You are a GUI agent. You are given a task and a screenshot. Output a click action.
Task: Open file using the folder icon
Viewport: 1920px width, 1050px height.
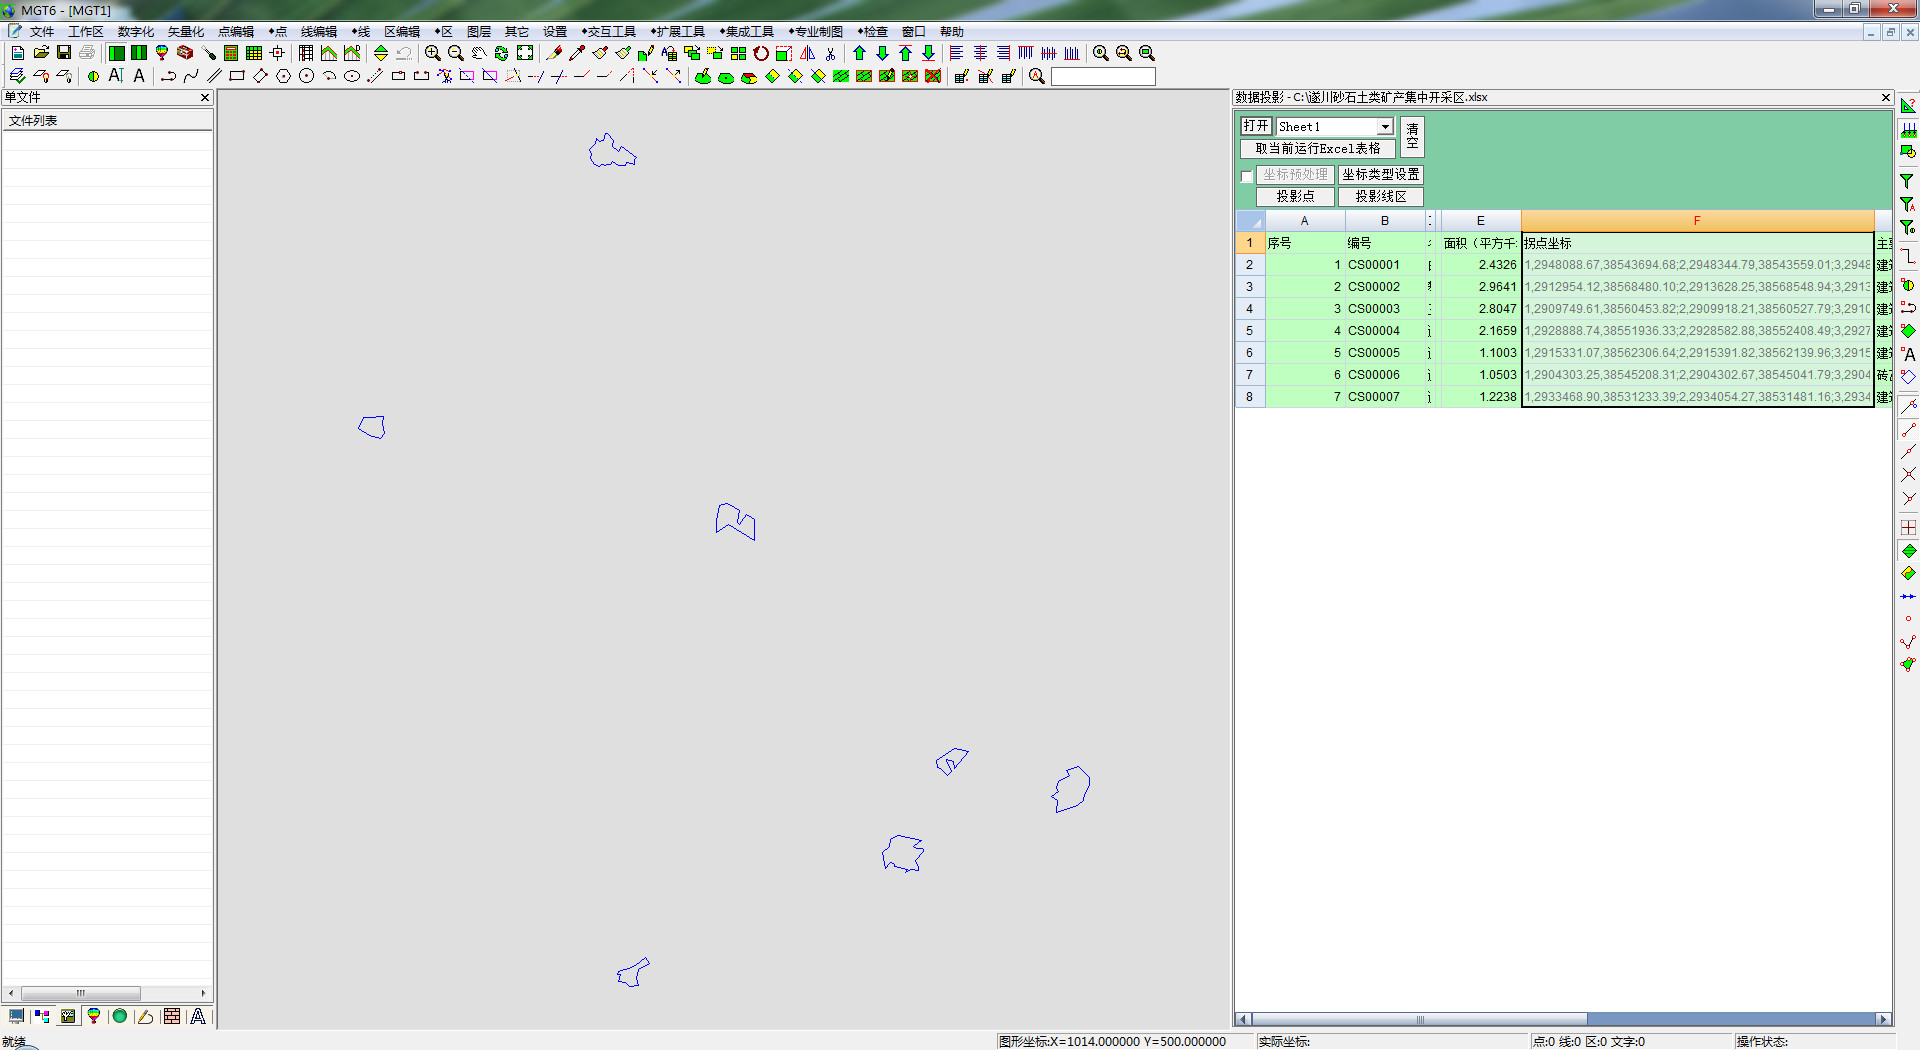click(x=41, y=53)
